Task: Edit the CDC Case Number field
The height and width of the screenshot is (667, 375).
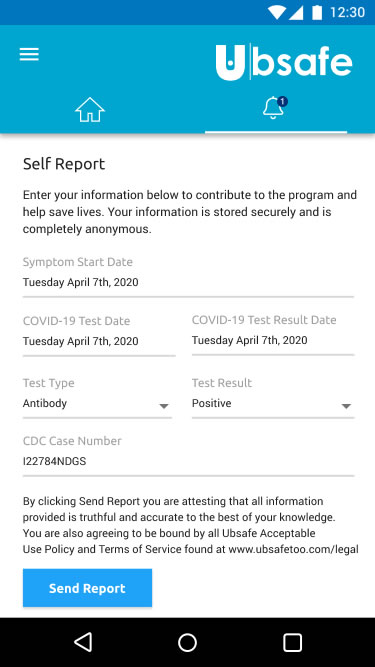Action: tap(188, 461)
